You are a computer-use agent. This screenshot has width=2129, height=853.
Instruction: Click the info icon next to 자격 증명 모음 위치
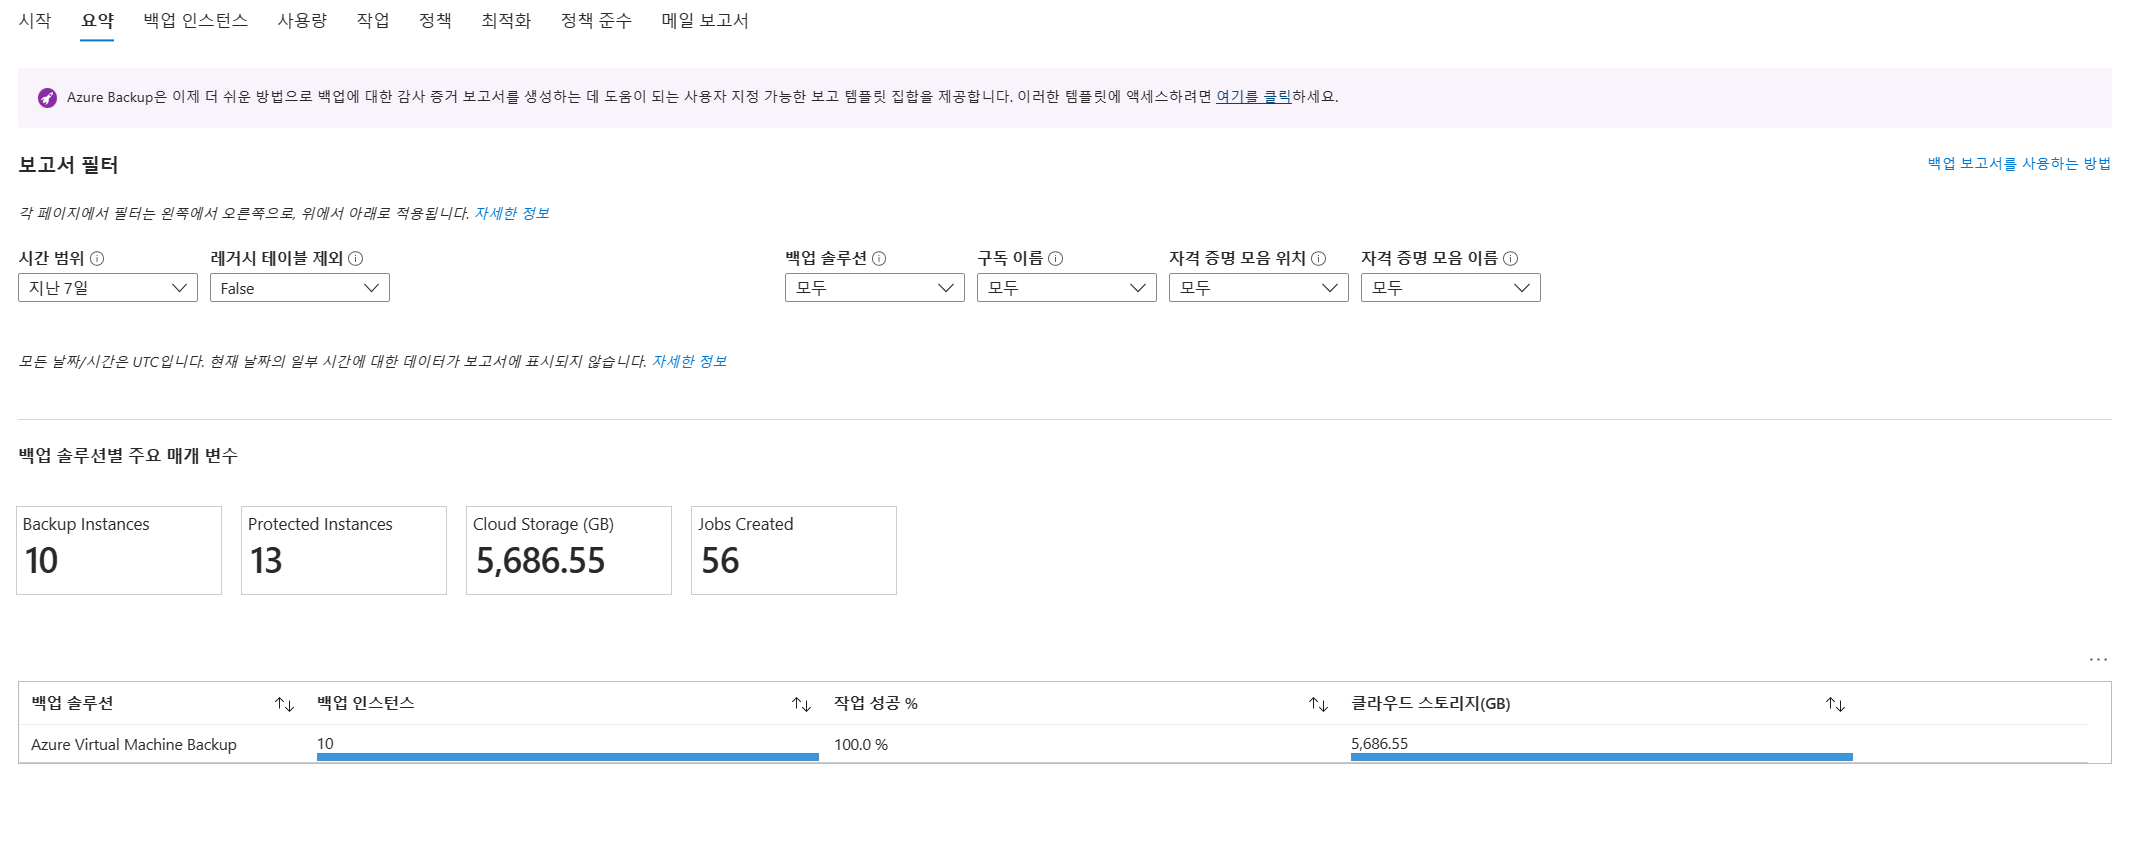1319,258
